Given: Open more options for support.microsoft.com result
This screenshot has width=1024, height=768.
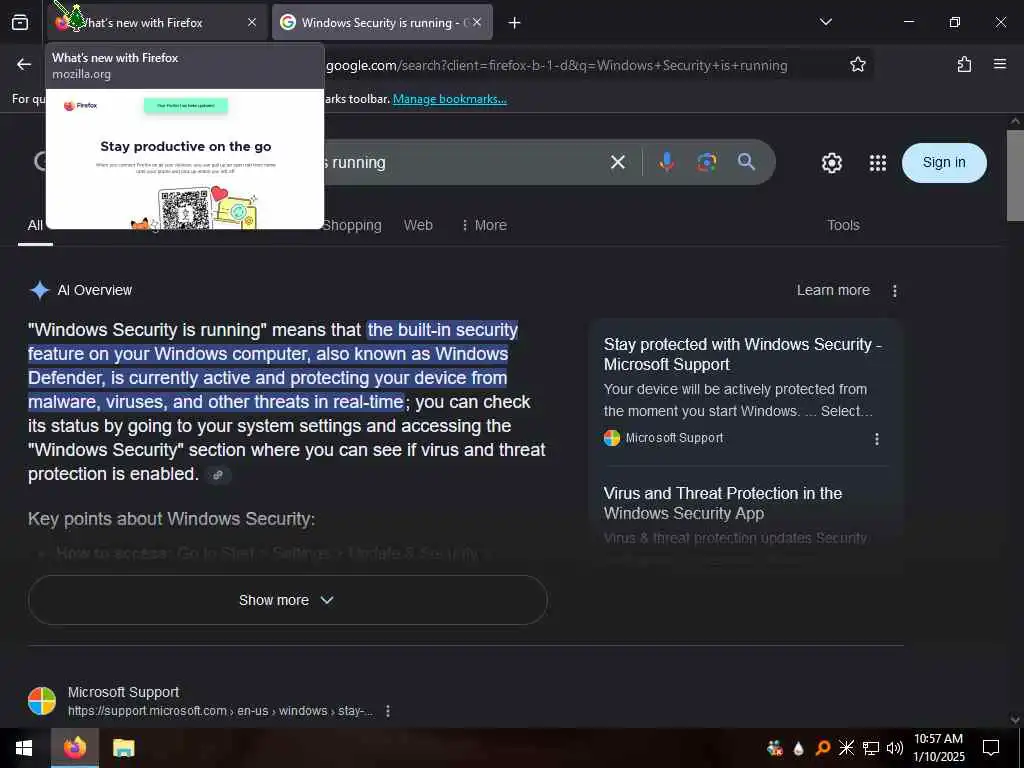Looking at the screenshot, I should coord(388,711).
